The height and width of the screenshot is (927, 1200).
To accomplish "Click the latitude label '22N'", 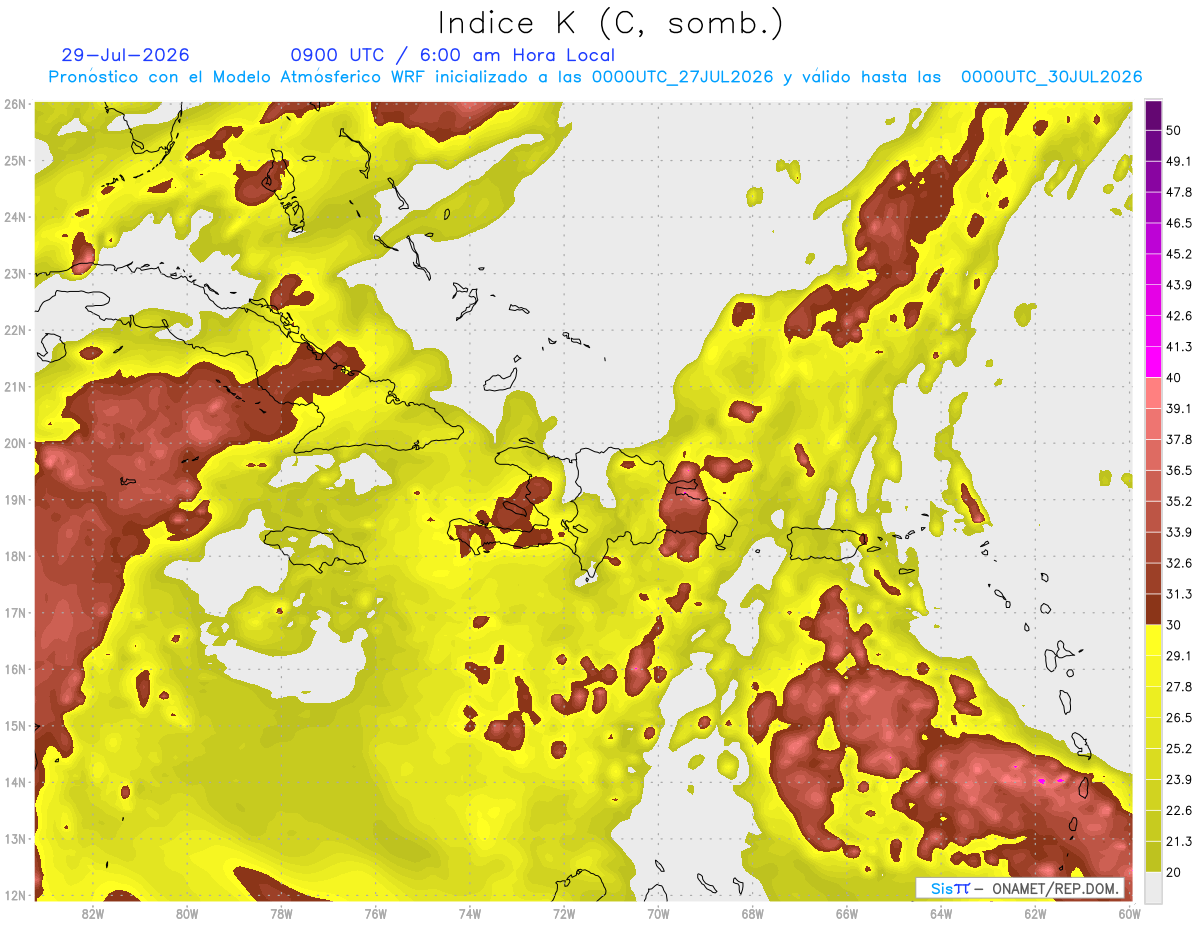I will click(x=15, y=330).
